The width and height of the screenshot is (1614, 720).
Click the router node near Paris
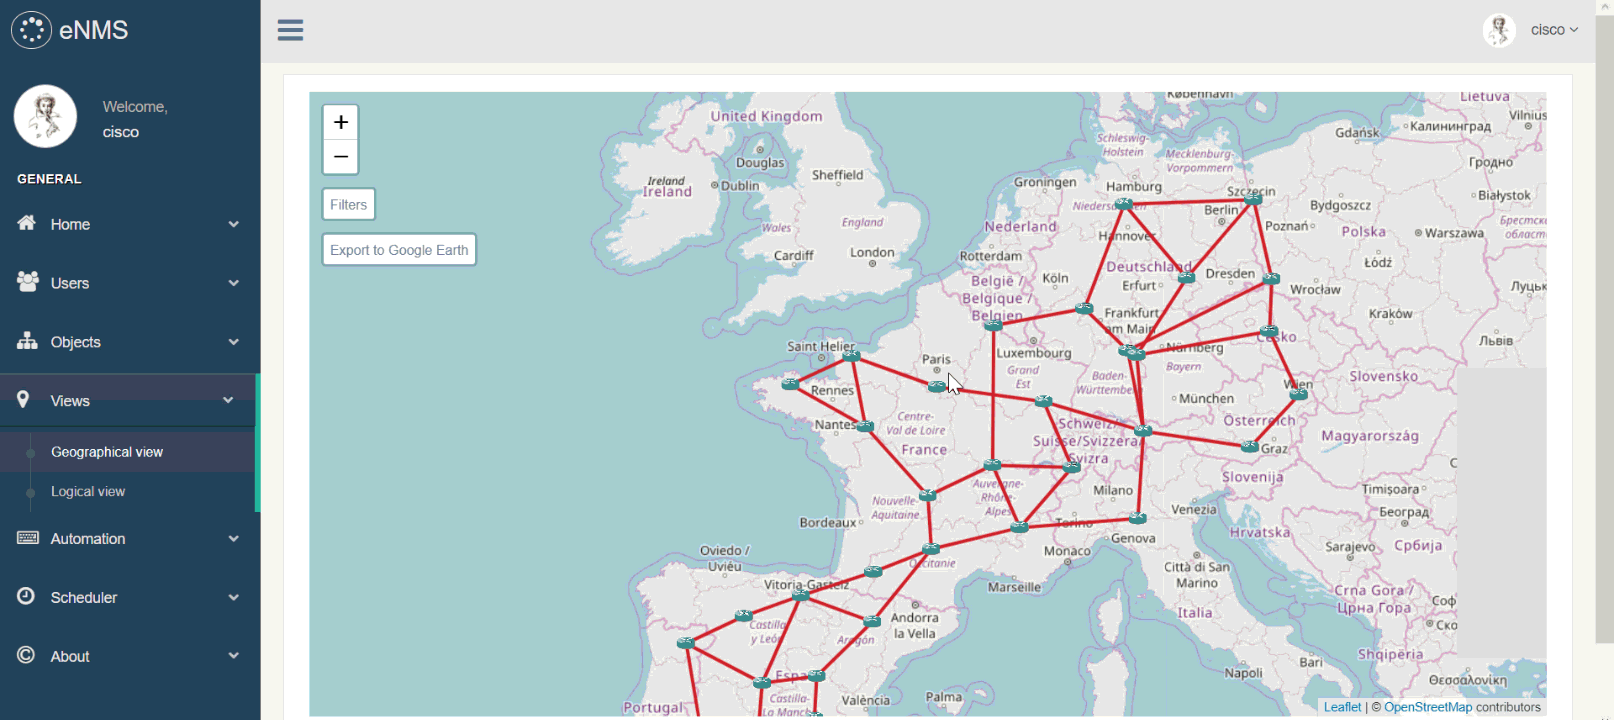[x=936, y=386]
